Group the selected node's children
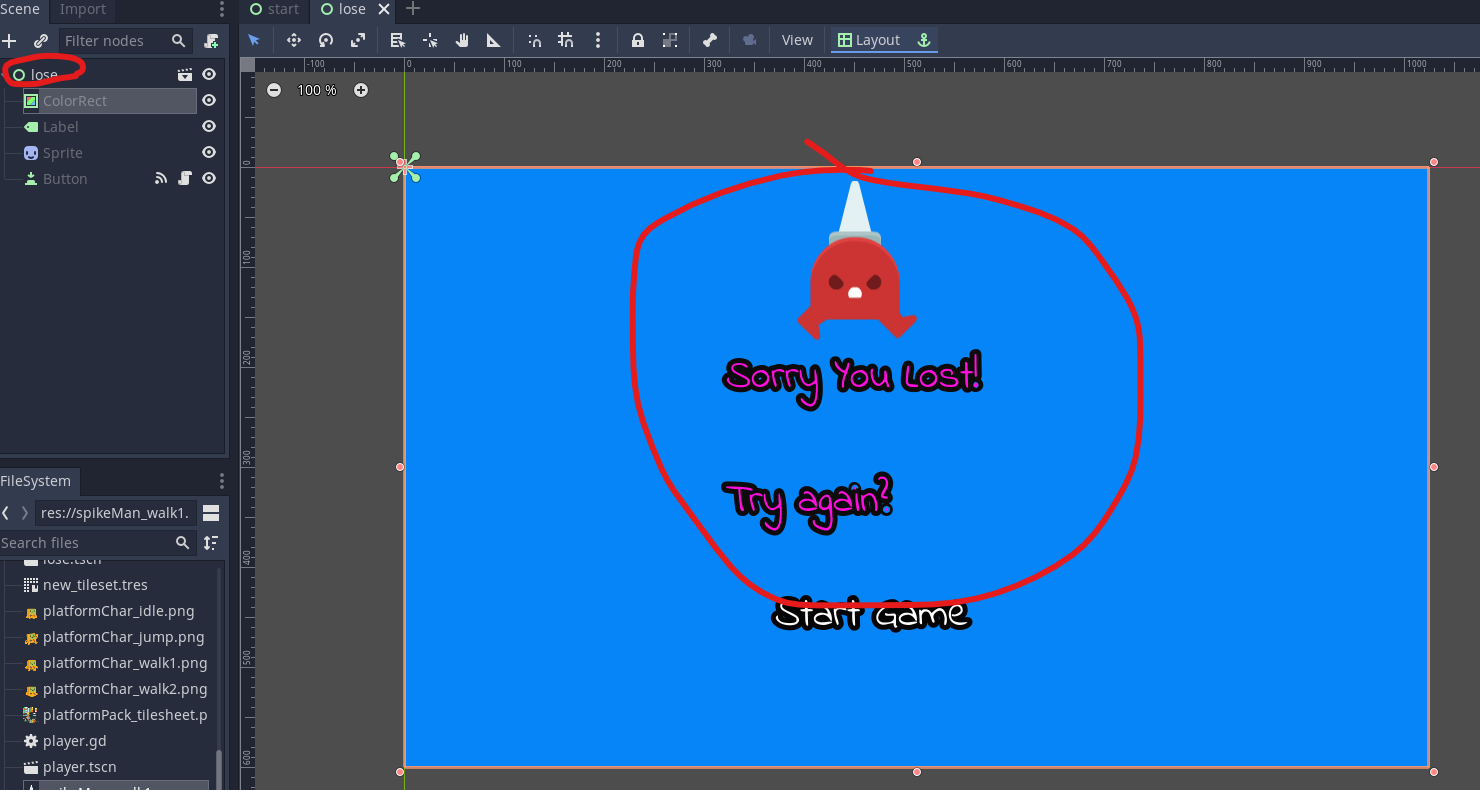Image resolution: width=1480 pixels, height=790 pixels. point(670,40)
